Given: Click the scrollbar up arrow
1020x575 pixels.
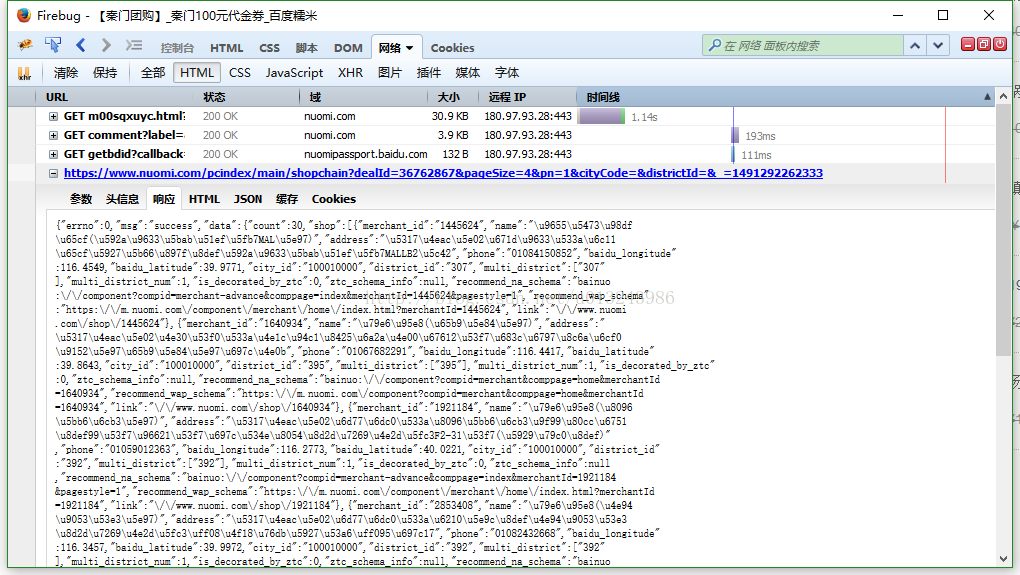Looking at the screenshot, I should (x=1004, y=96).
